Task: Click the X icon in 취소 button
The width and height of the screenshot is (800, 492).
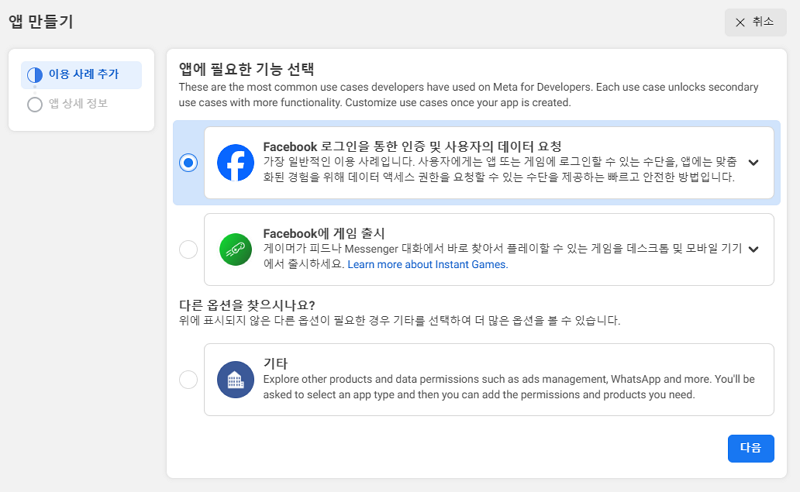Action: 740,22
